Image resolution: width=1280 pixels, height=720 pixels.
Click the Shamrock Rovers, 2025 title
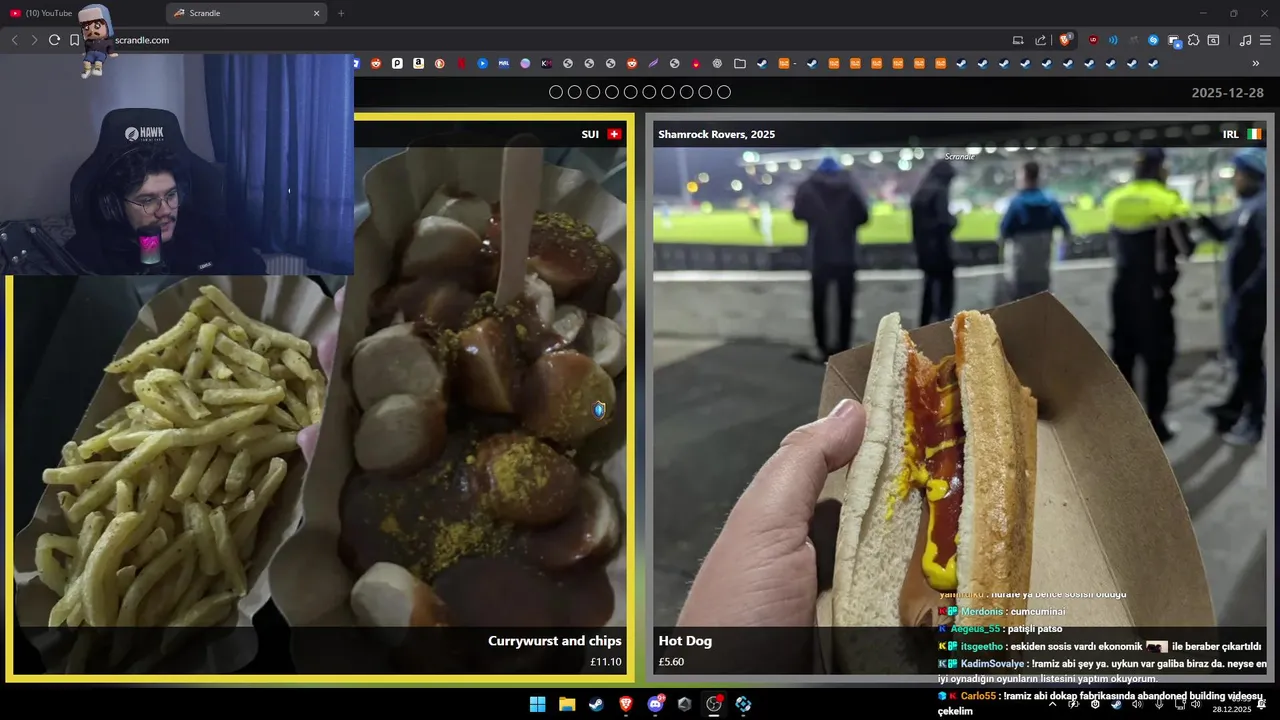click(x=716, y=134)
